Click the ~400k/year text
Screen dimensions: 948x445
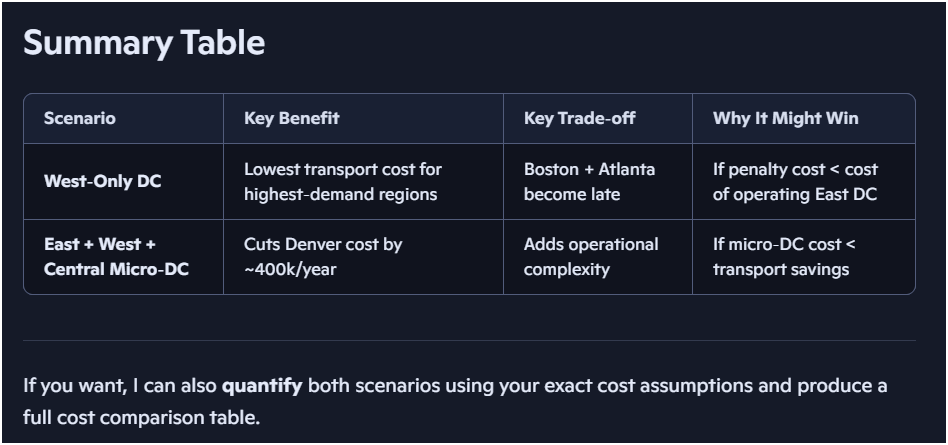click(x=291, y=270)
